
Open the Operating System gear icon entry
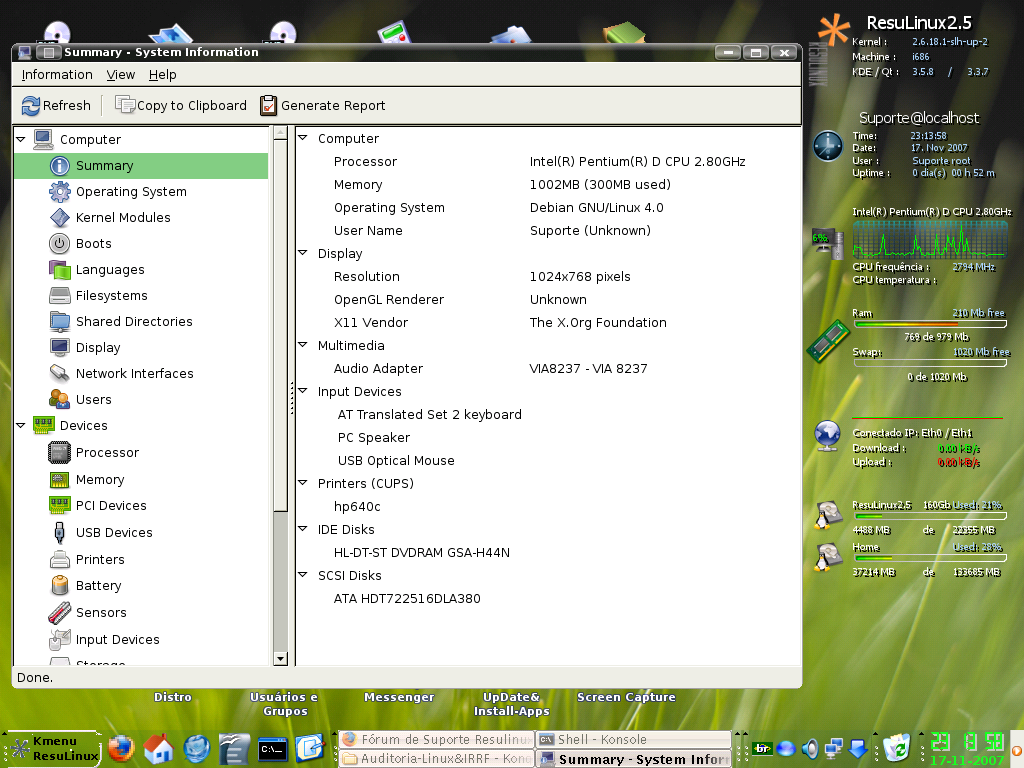tap(59, 191)
